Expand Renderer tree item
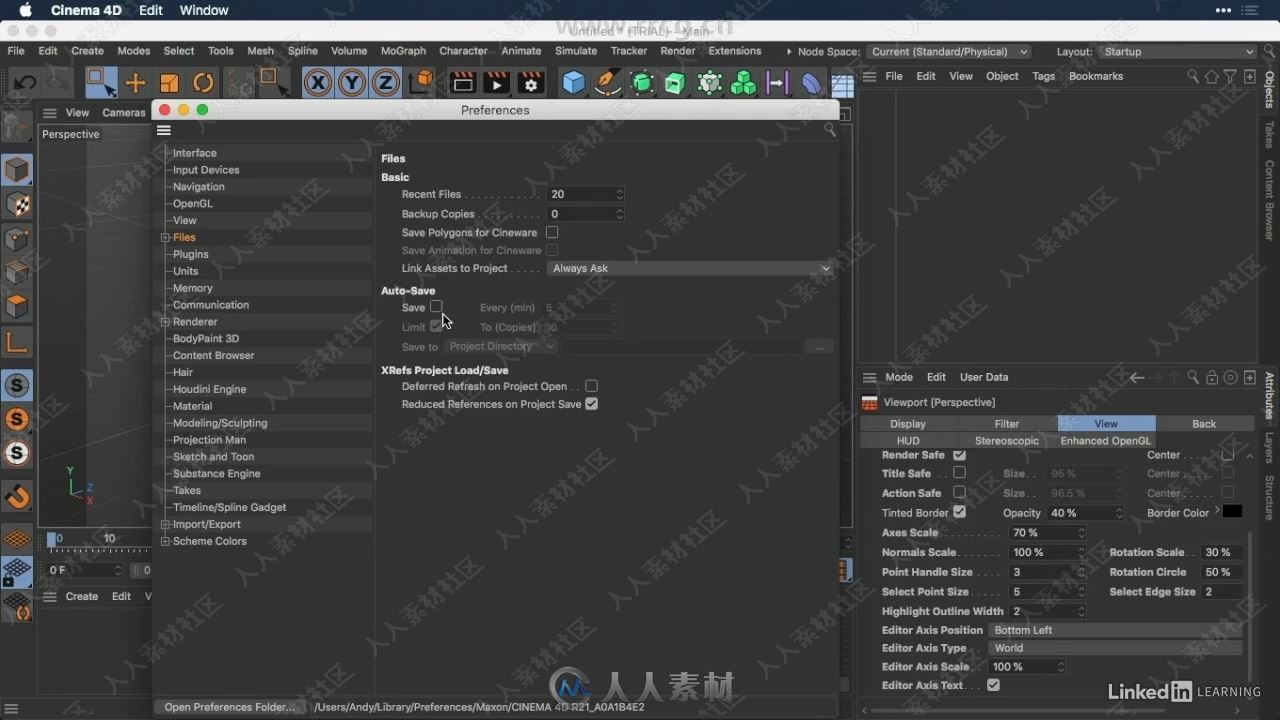 point(165,322)
